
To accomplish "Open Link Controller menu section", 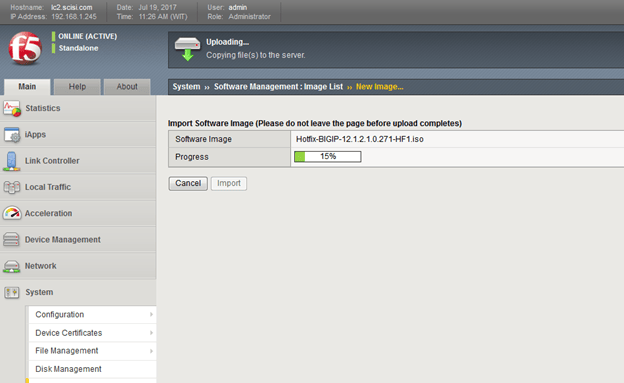I will point(78,161).
